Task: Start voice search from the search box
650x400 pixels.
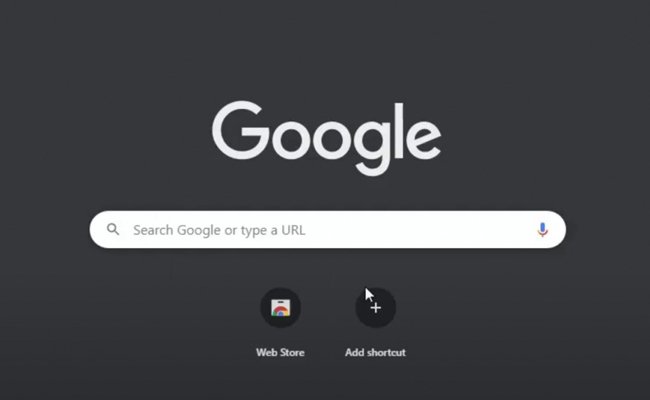Action: [x=542, y=230]
